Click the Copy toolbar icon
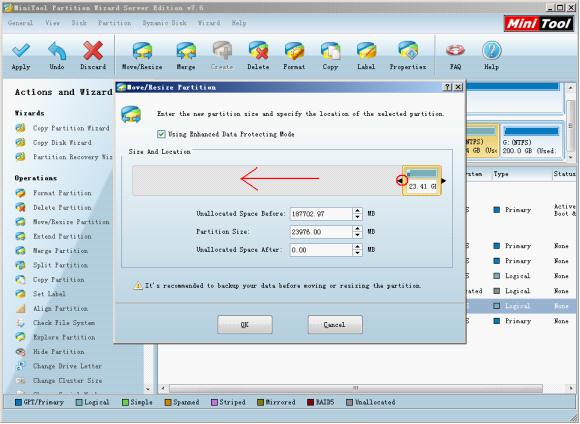The image size is (580, 424). (x=330, y=51)
